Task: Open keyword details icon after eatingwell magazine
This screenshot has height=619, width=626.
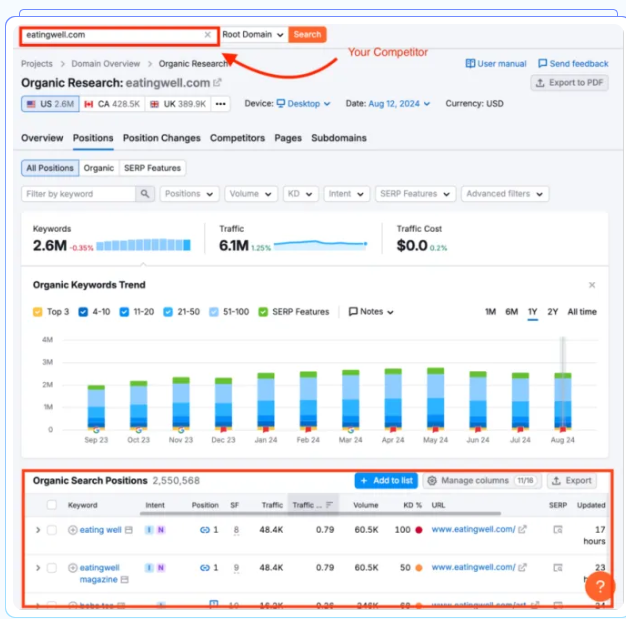Action: tap(125, 579)
